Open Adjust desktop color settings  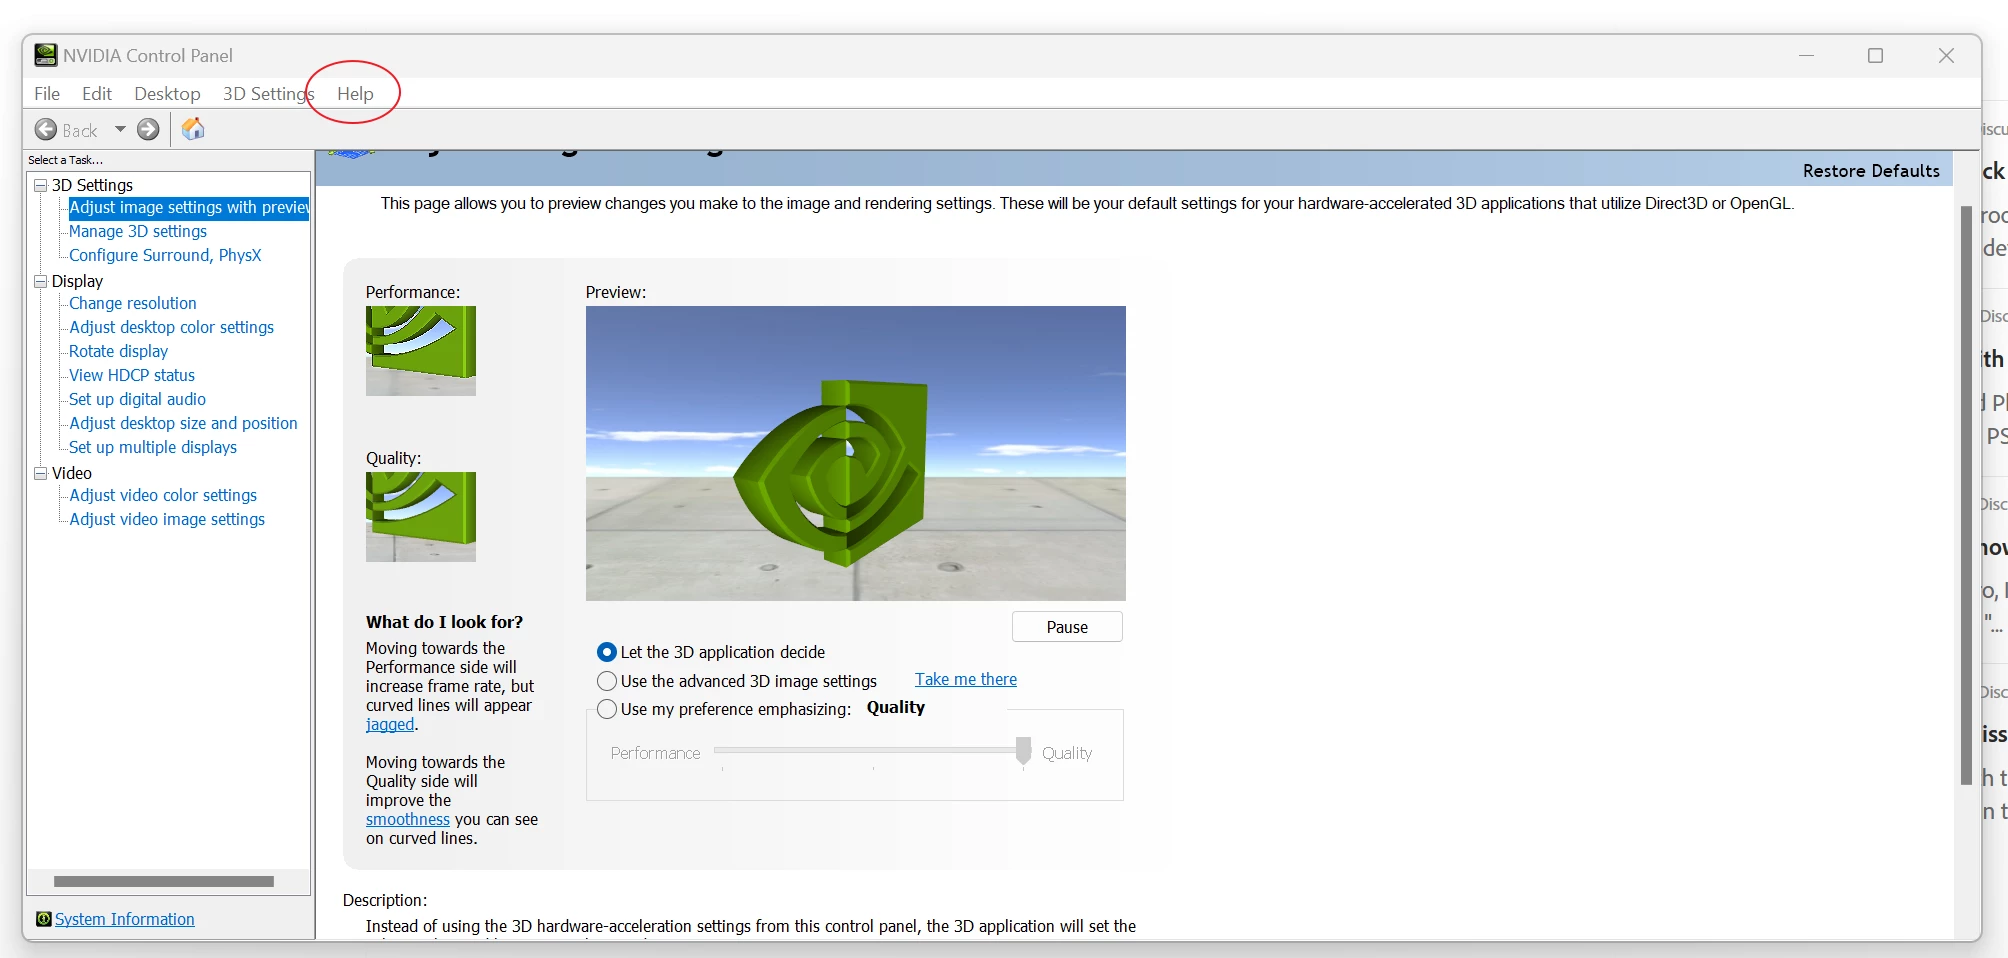[x=171, y=327]
